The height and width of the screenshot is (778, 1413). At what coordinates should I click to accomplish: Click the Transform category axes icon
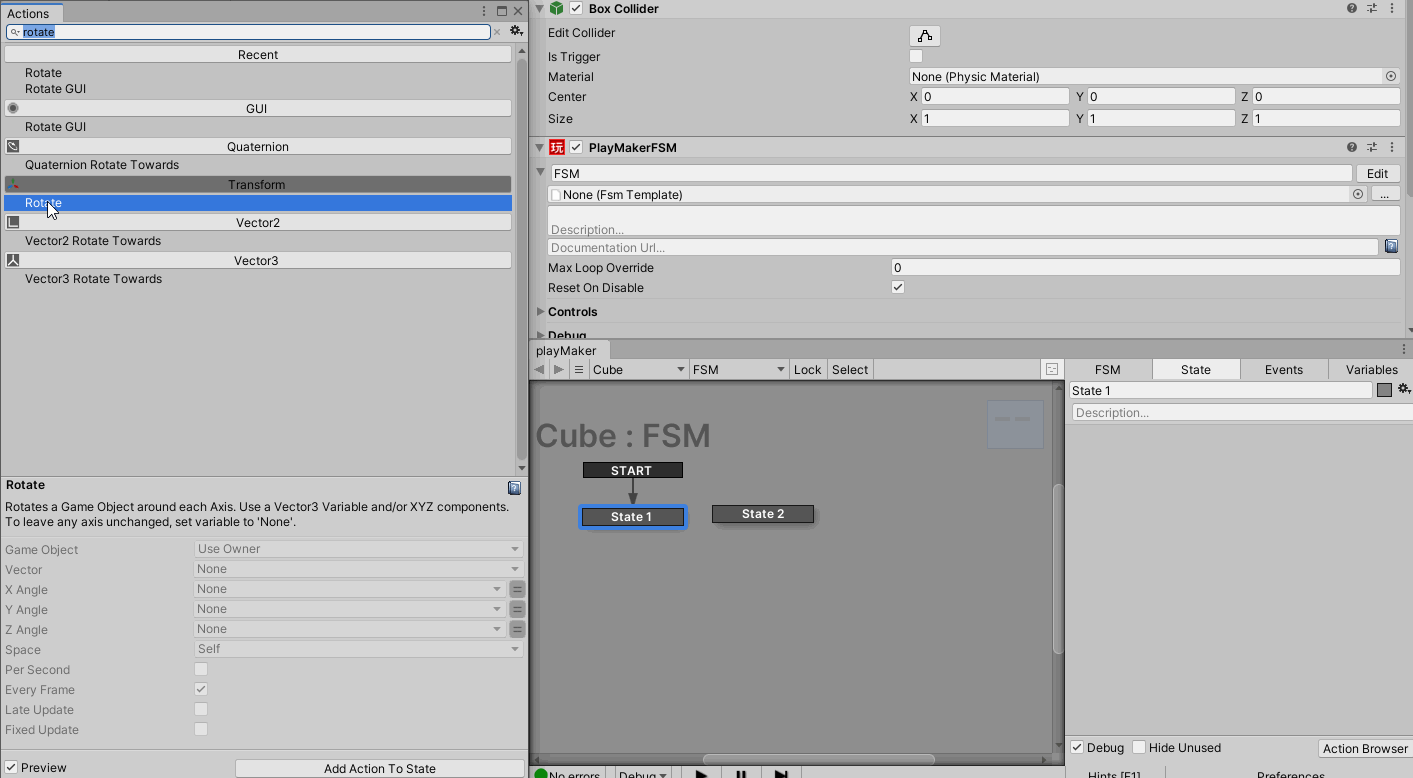pos(13,184)
